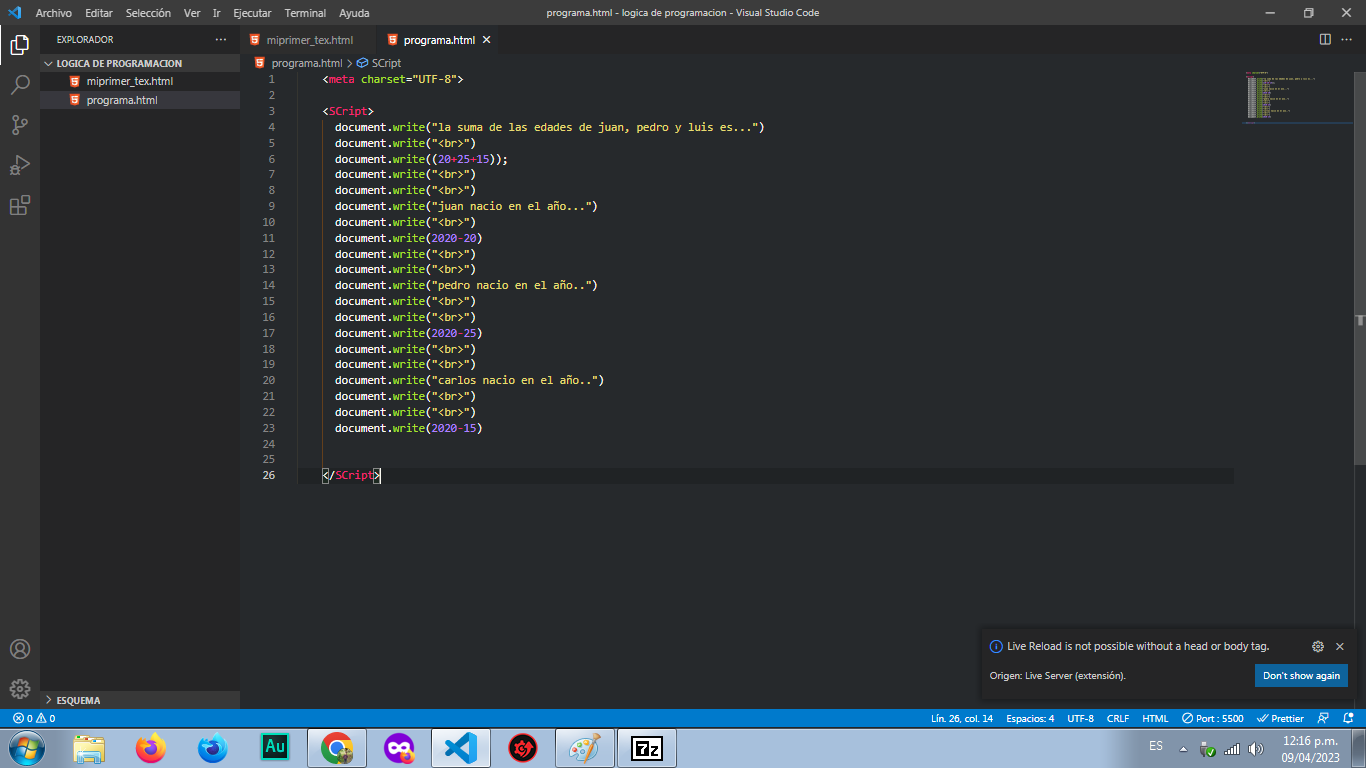The height and width of the screenshot is (768, 1366).
Task: Open the Archivo menu
Action: (54, 13)
